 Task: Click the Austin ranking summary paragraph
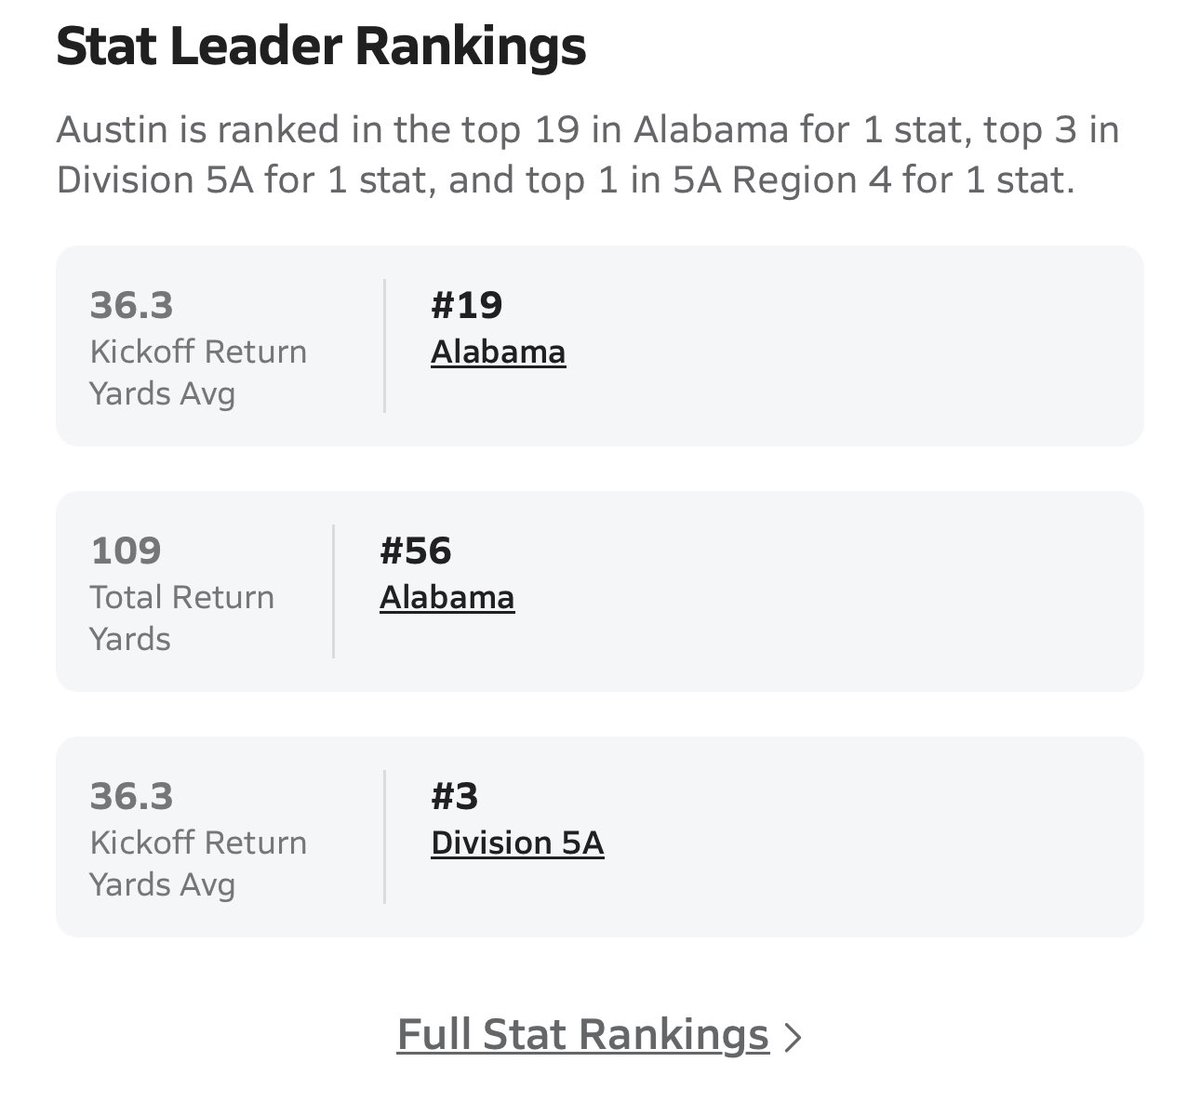(x=588, y=155)
